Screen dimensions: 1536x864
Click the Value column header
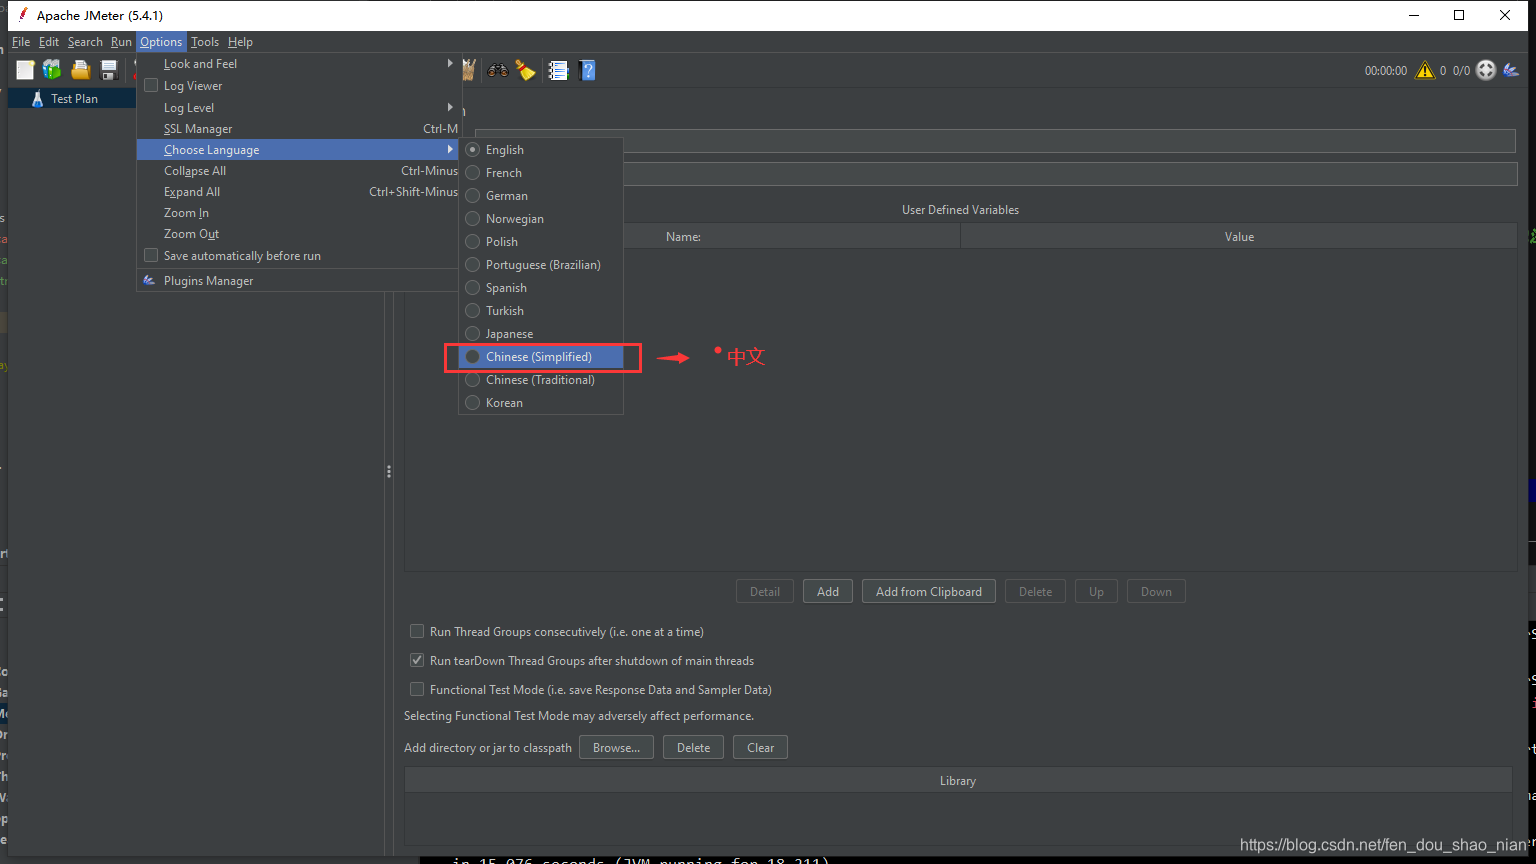[1239, 237]
